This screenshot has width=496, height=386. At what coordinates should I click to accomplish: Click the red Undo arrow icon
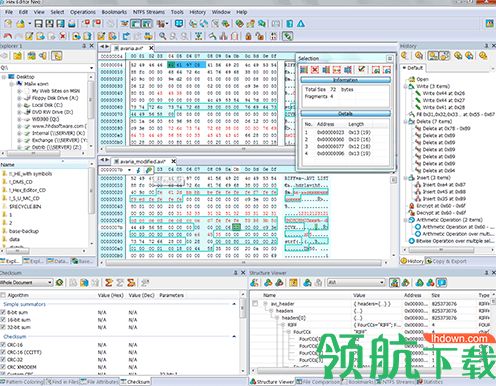coord(7,36)
